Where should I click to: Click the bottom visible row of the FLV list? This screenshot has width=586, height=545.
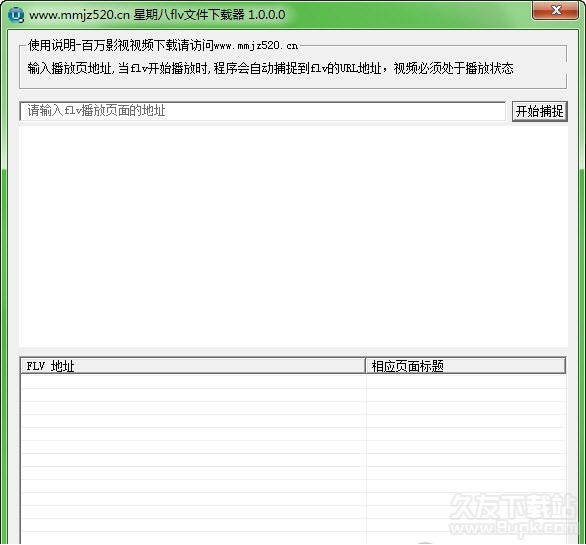293,538
